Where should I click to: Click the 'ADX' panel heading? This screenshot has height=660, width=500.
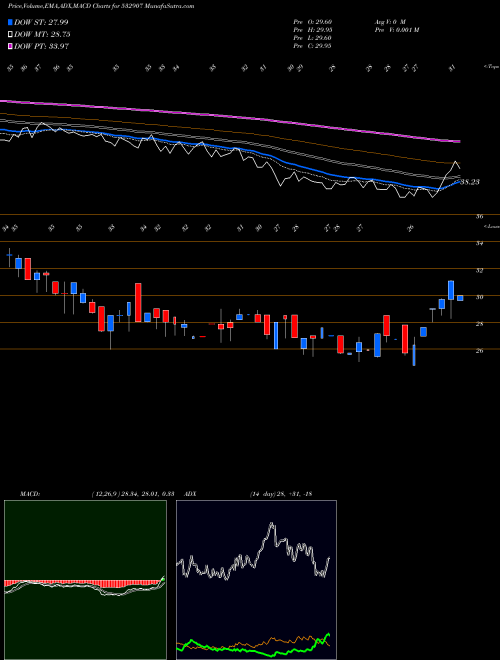(x=190, y=494)
